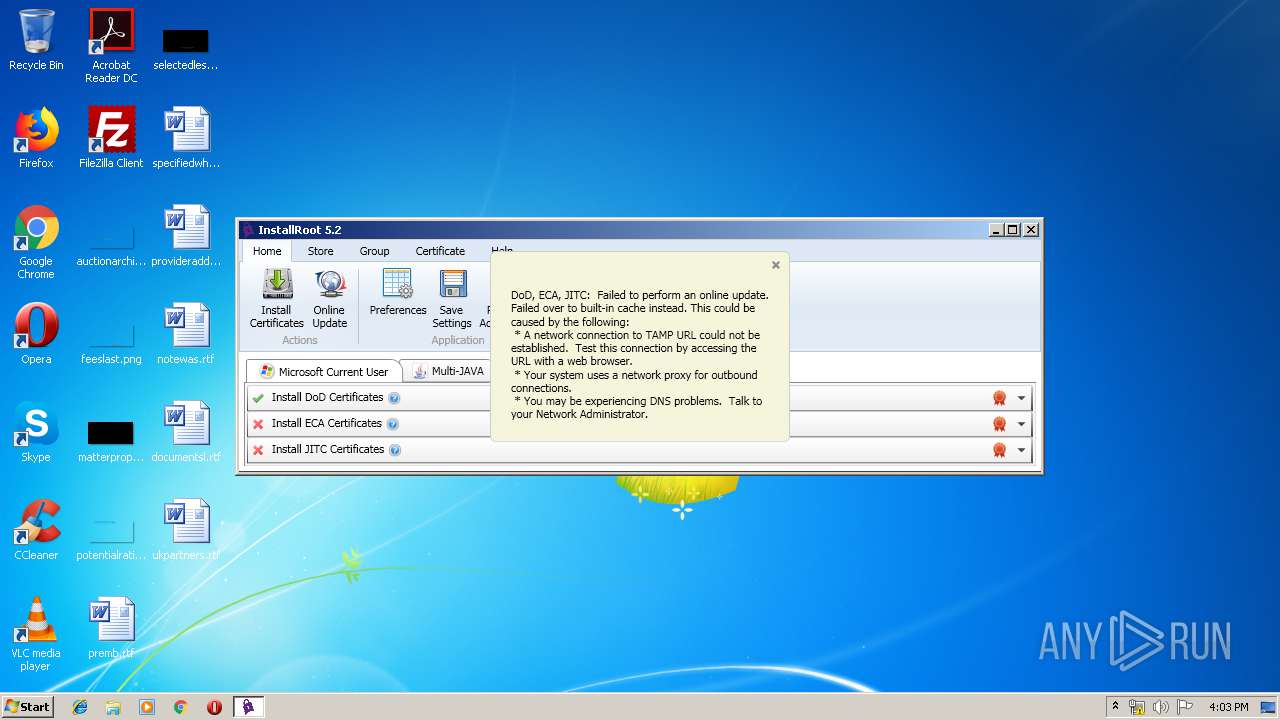Select the premb.rtf desktop file
The image size is (1280, 720).
tap(111, 628)
